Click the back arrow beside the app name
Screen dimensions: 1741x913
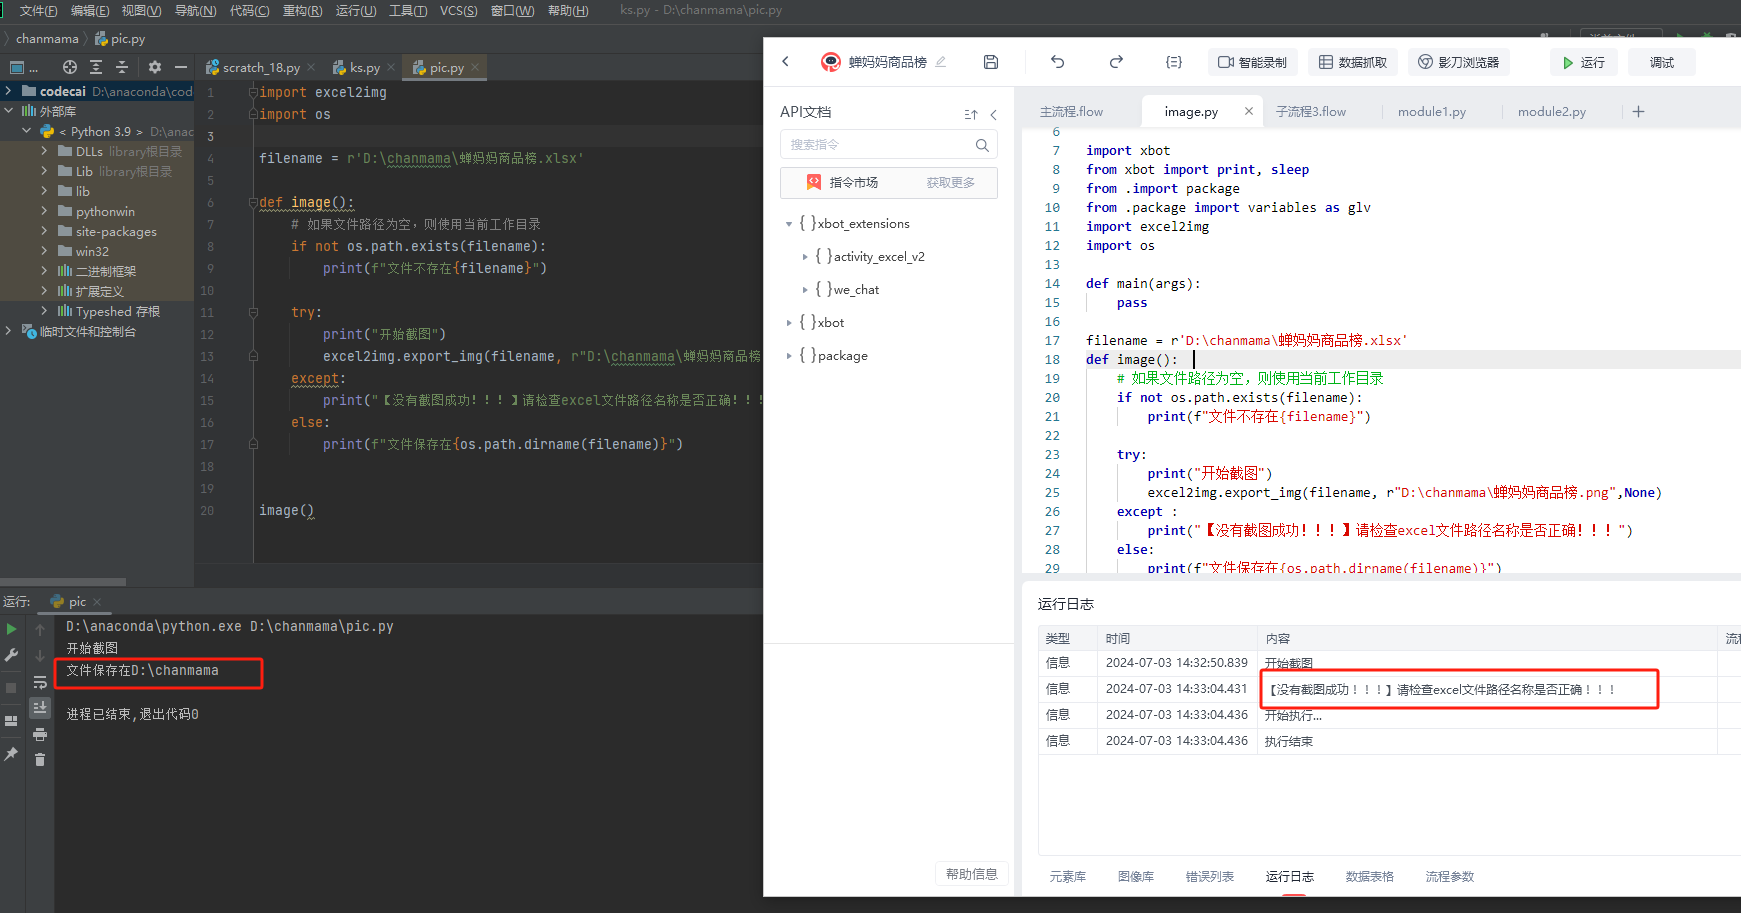[786, 62]
